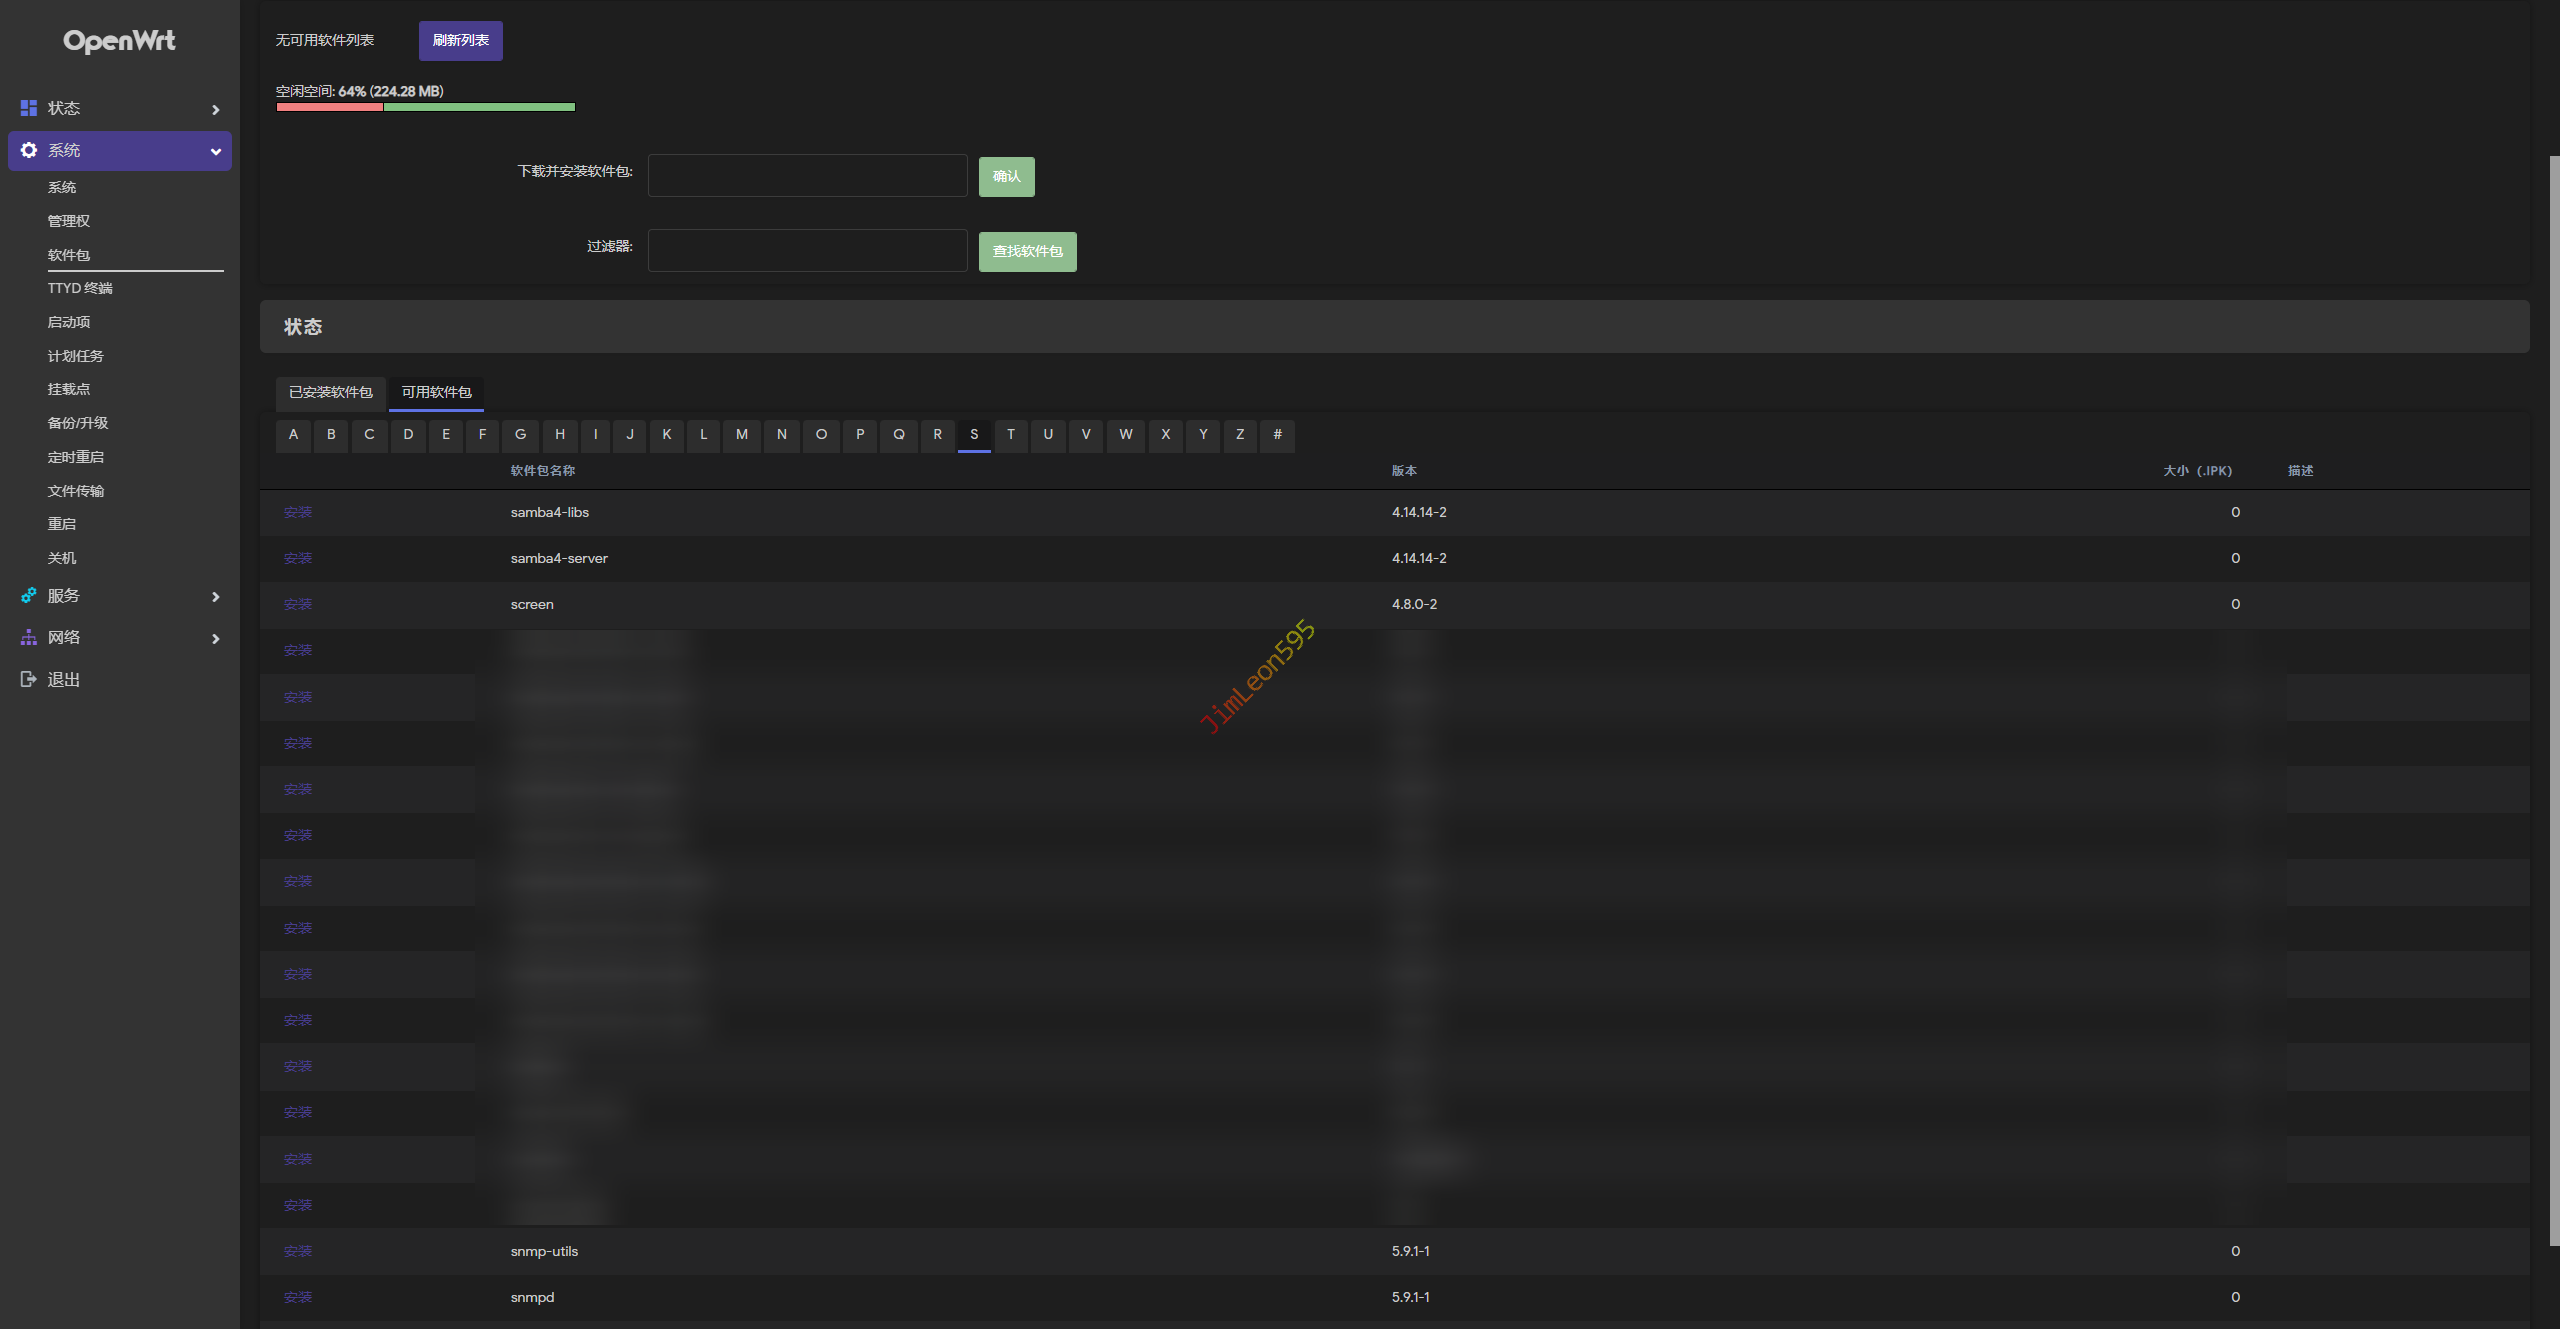Image resolution: width=2560 pixels, height=1329 pixels.
Task: Click the System gear icon
Action: (x=29, y=150)
